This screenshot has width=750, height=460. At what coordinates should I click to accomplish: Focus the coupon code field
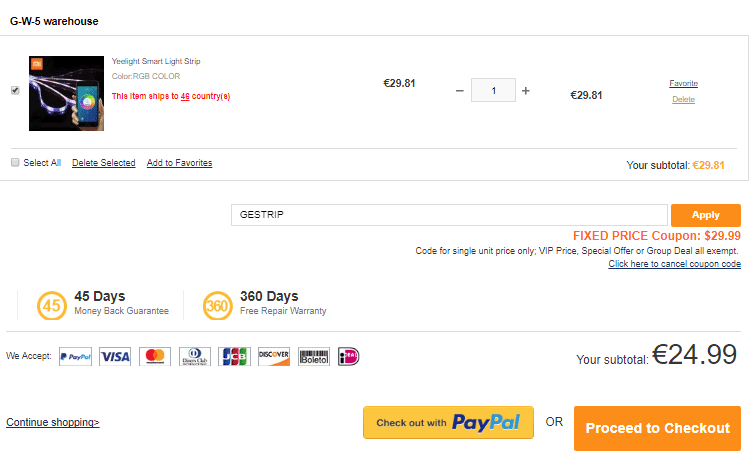tap(449, 215)
